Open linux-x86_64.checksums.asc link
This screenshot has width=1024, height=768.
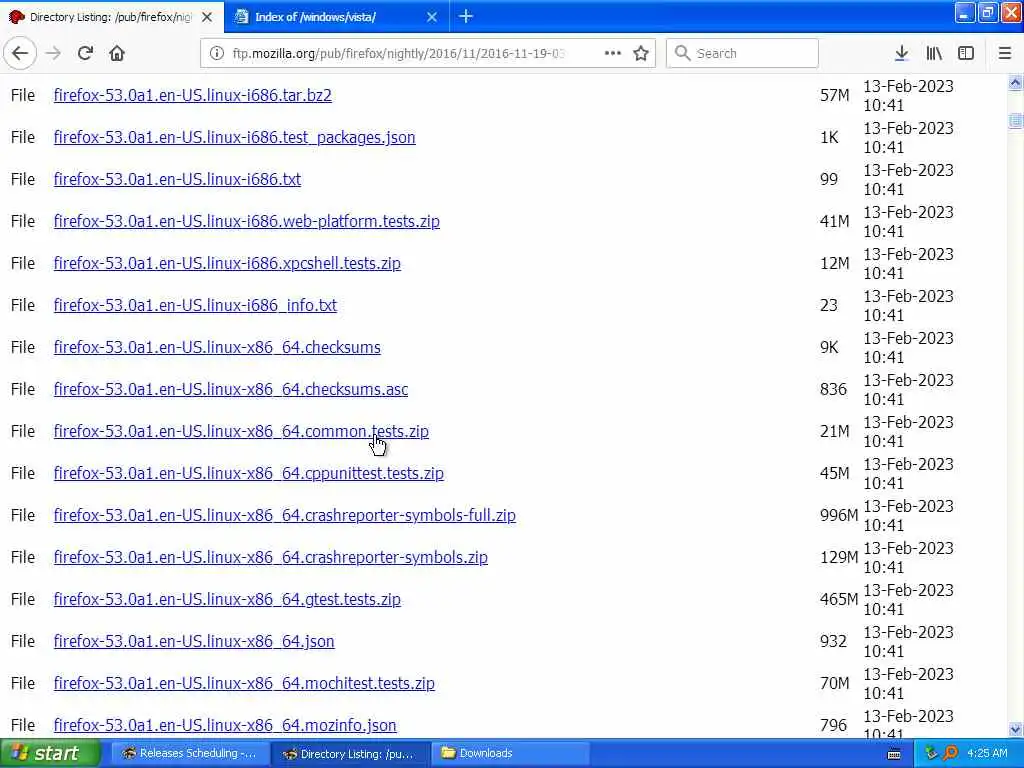tap(231, 389)
